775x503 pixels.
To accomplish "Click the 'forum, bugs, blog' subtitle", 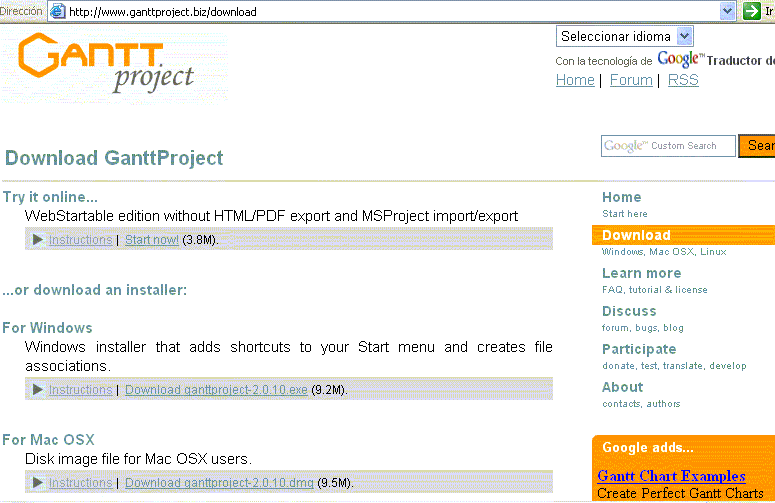I will coord(643,328).
